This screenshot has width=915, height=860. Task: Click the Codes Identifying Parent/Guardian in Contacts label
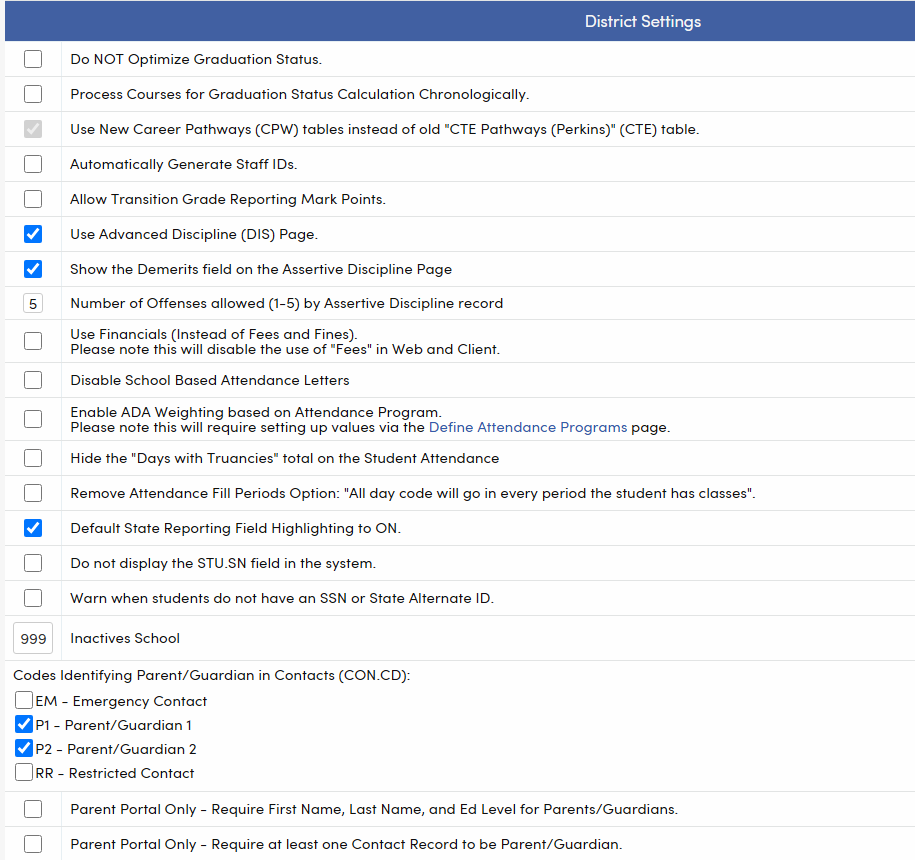(212, 676)
